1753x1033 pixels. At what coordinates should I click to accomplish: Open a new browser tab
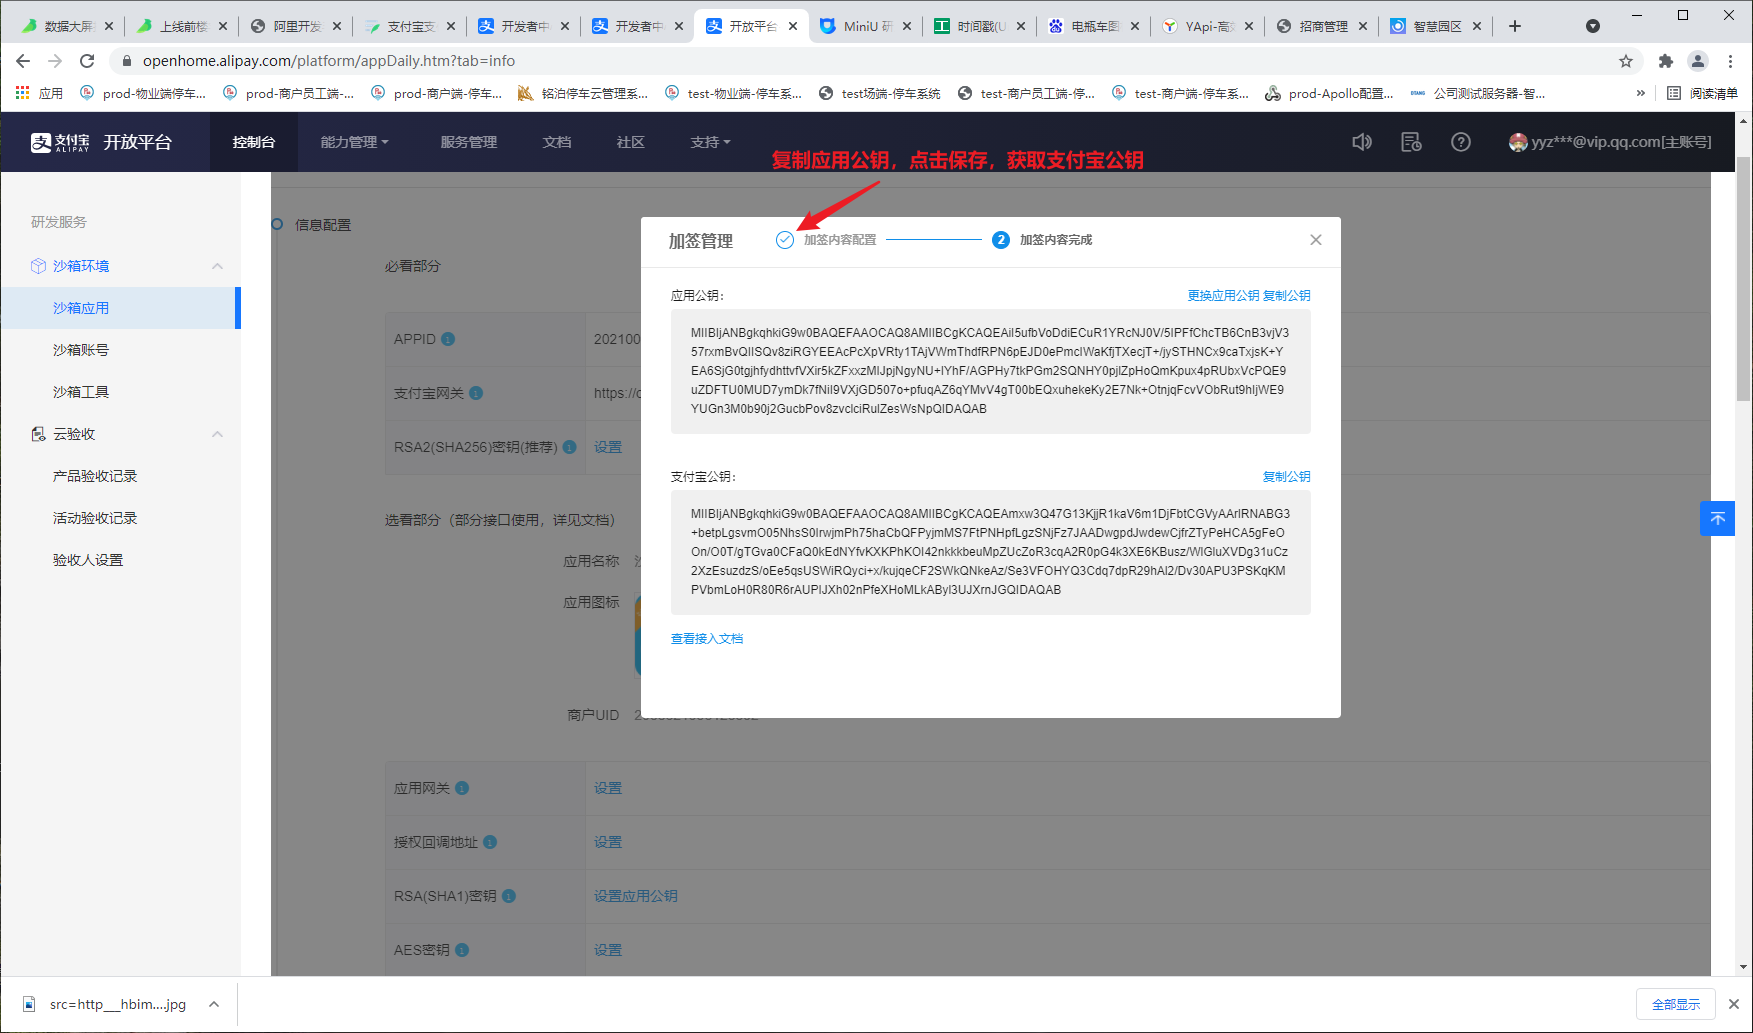(x=1515, y=26)
